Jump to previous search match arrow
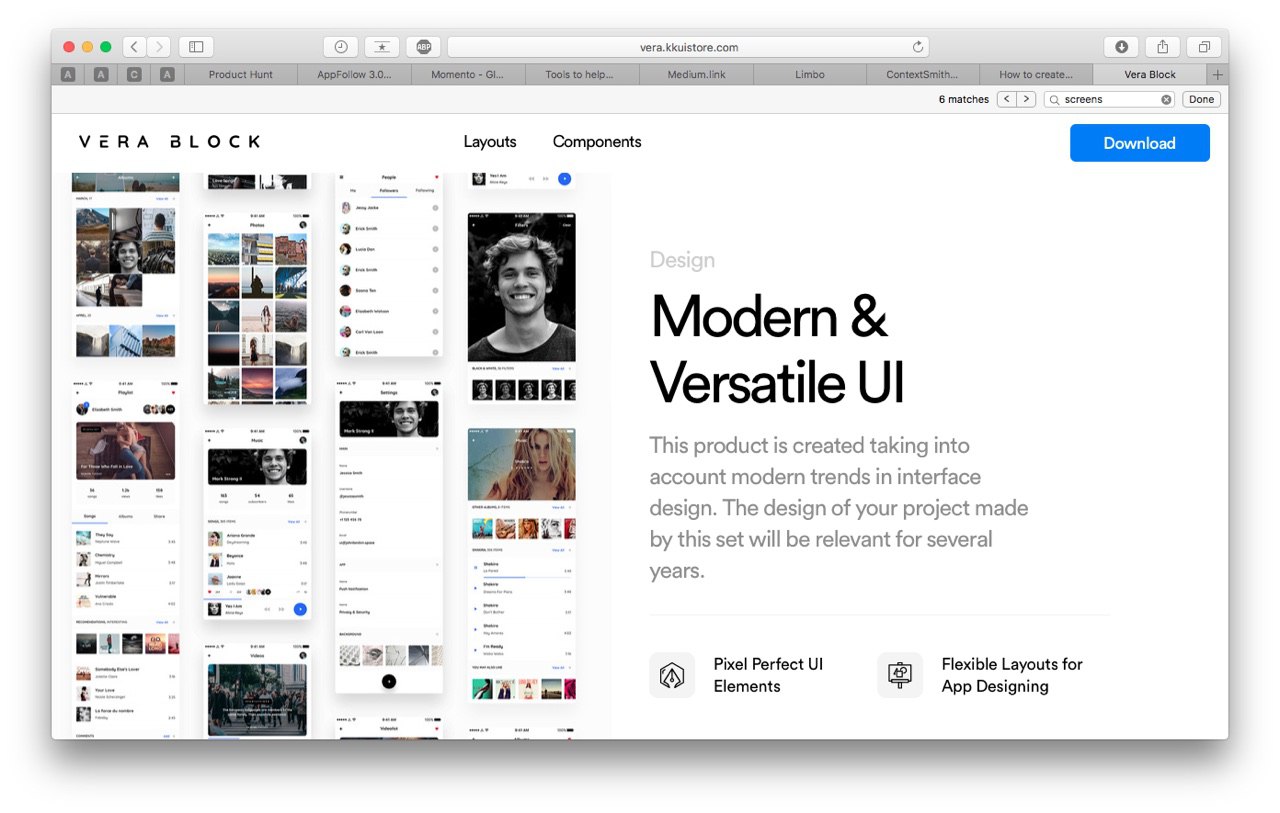The image size is (1280, 813). (1006, 99)
